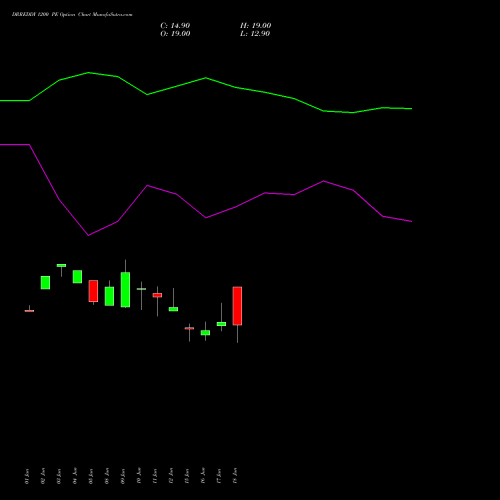Viewport: 500px width, 500px height.
Task: Select the large red candlestick for 18 Jun
Action: coord(237,306)
